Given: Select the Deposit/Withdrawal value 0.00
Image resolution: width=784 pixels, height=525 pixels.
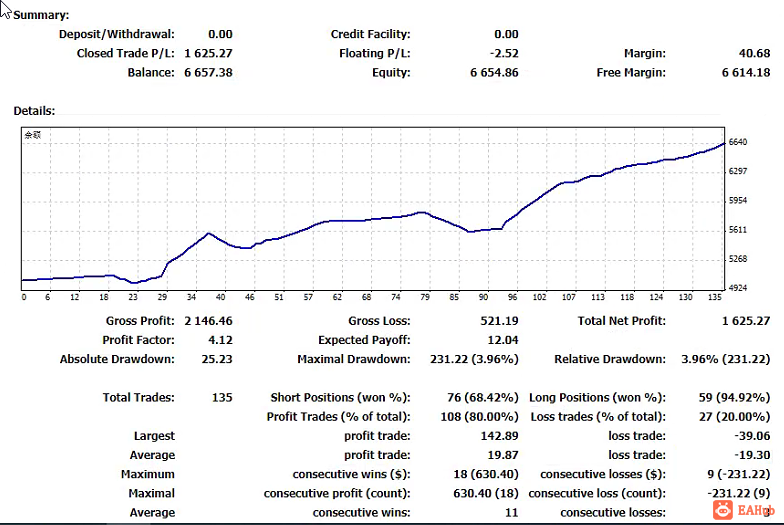Looking at the screenshot, I should click(x=220, y=34).
